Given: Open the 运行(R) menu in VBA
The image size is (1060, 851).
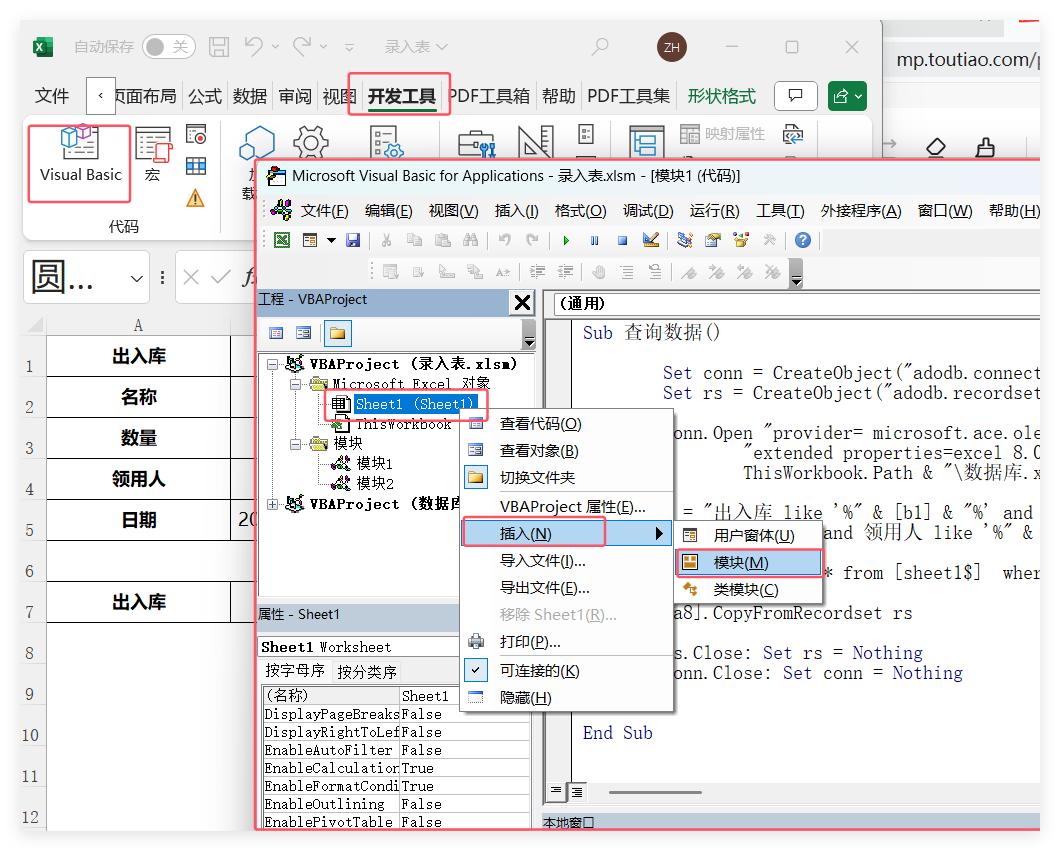Looking at the screenshot, I should coord(714,211).
